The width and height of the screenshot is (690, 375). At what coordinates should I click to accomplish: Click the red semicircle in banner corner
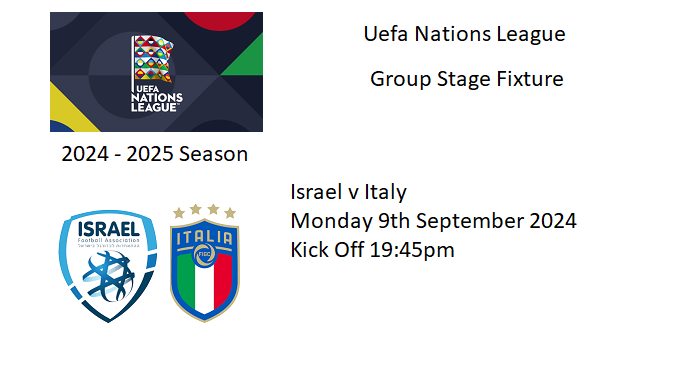219,20
